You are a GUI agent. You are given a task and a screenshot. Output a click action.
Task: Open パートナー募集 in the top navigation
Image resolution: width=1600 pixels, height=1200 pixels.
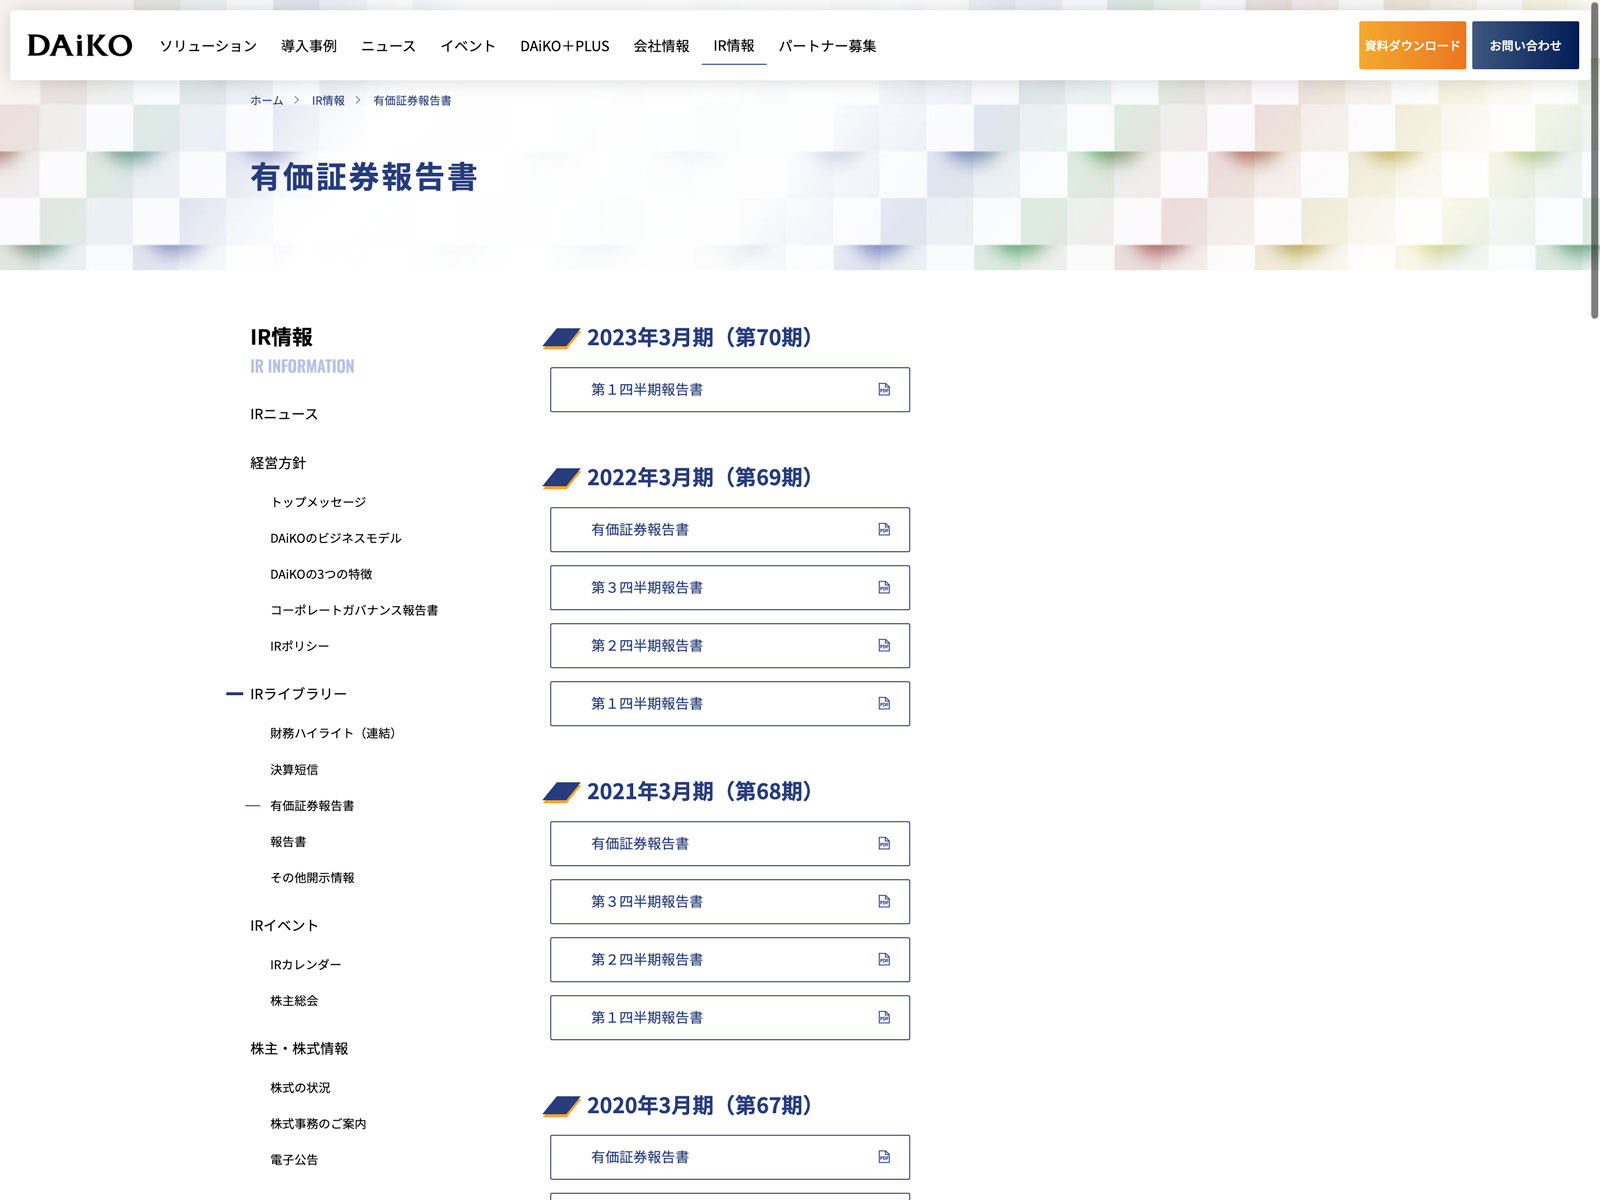coord(827,46)
